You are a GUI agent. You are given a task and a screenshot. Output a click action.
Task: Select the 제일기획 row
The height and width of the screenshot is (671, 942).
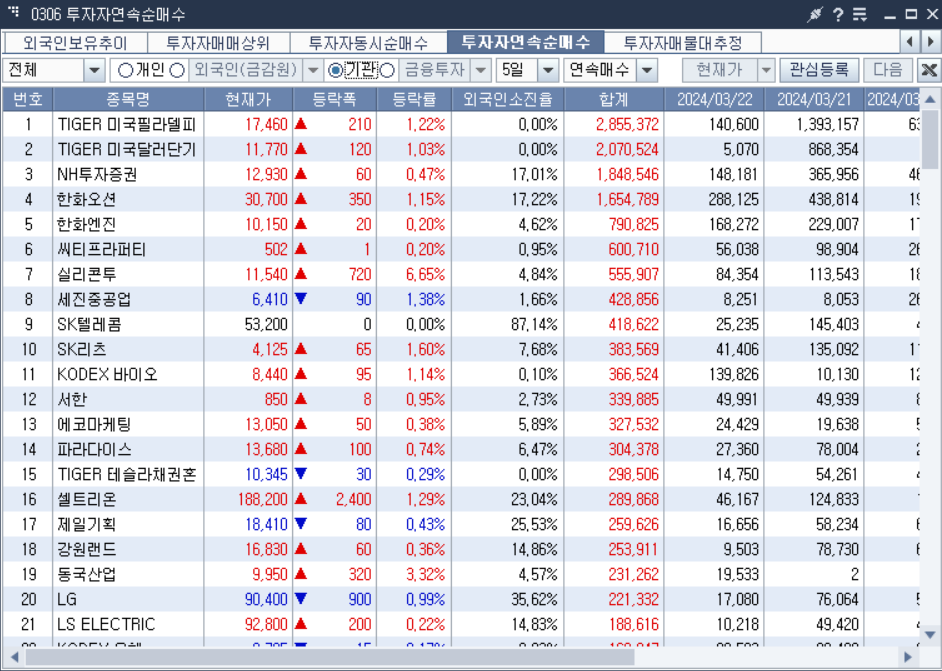(x=461, y=524)
